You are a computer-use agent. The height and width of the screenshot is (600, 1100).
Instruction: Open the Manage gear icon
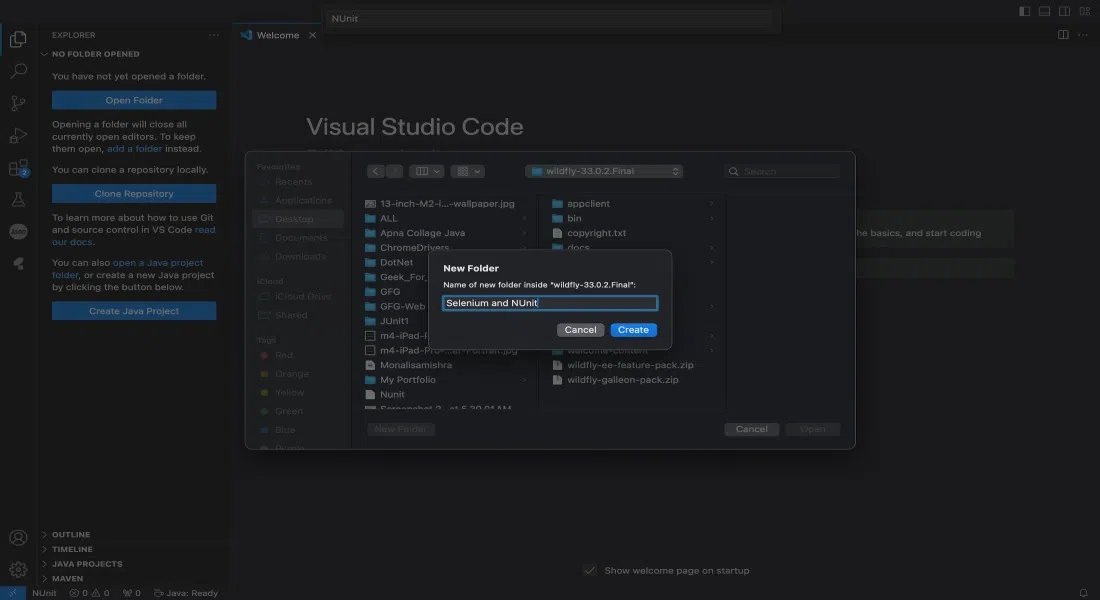tap(18, 569)
